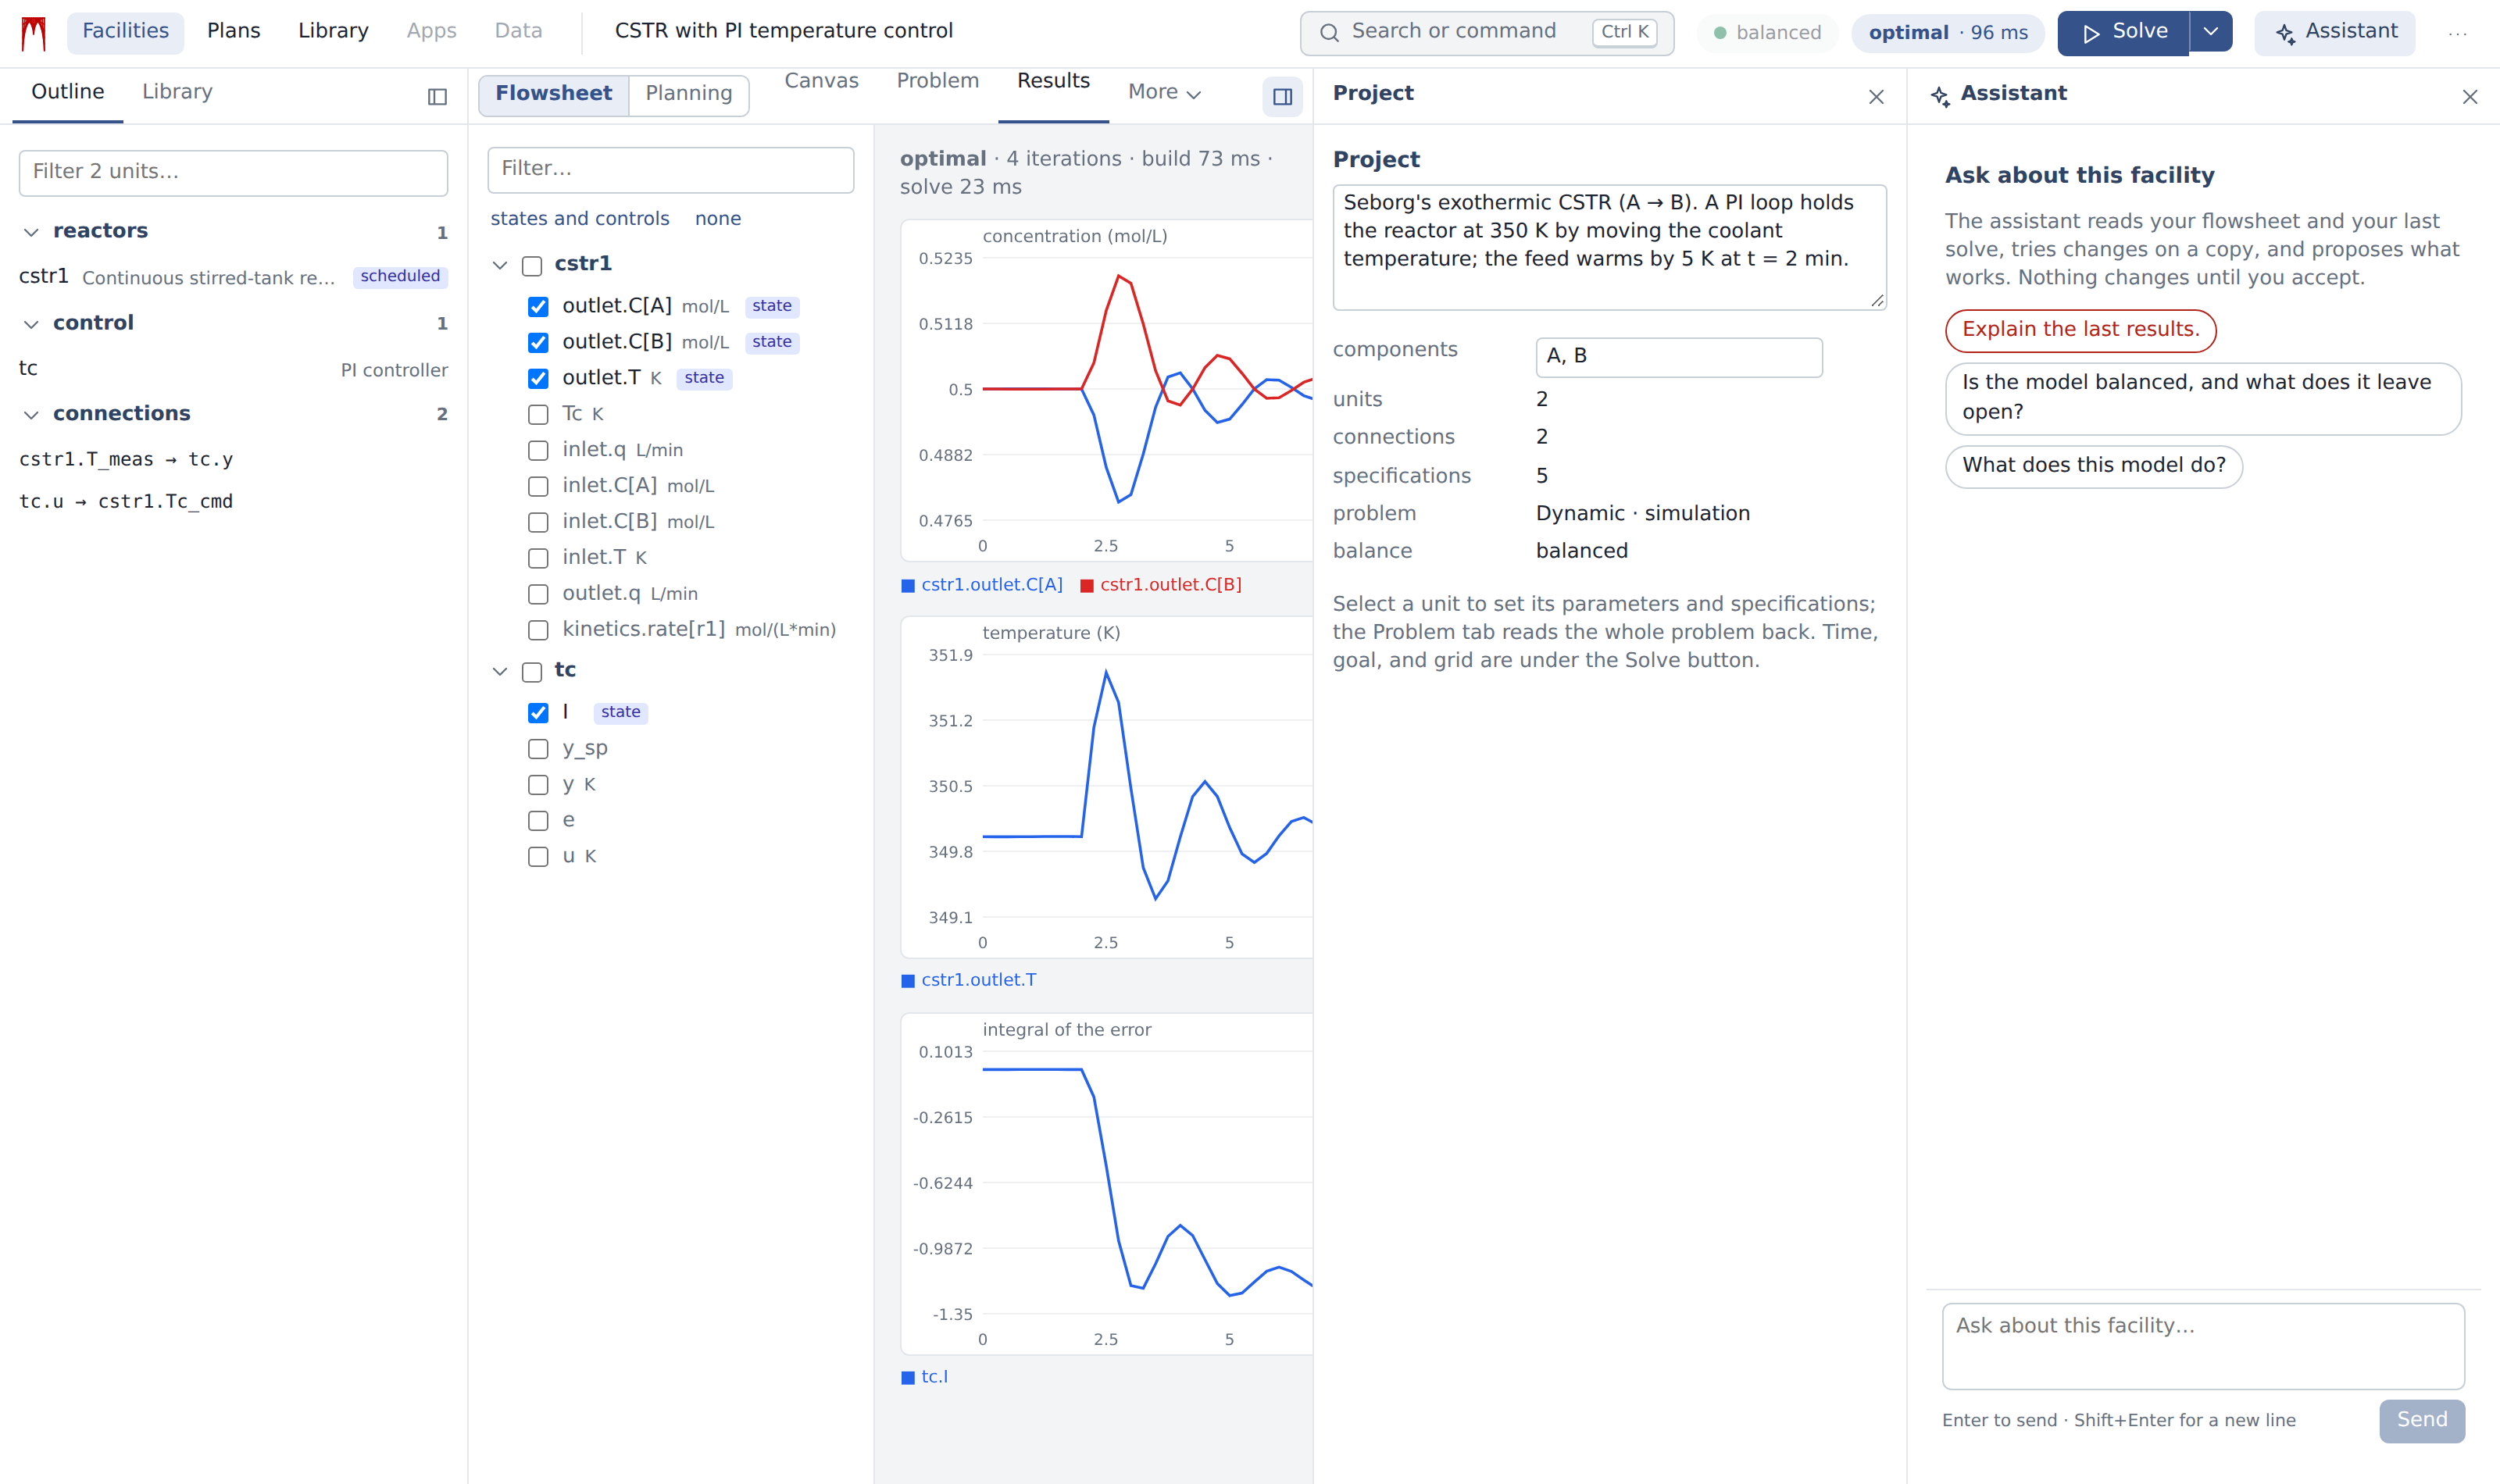2500x1484 pixels.
Task: Open the Plans menu
Action: [233, 31]
